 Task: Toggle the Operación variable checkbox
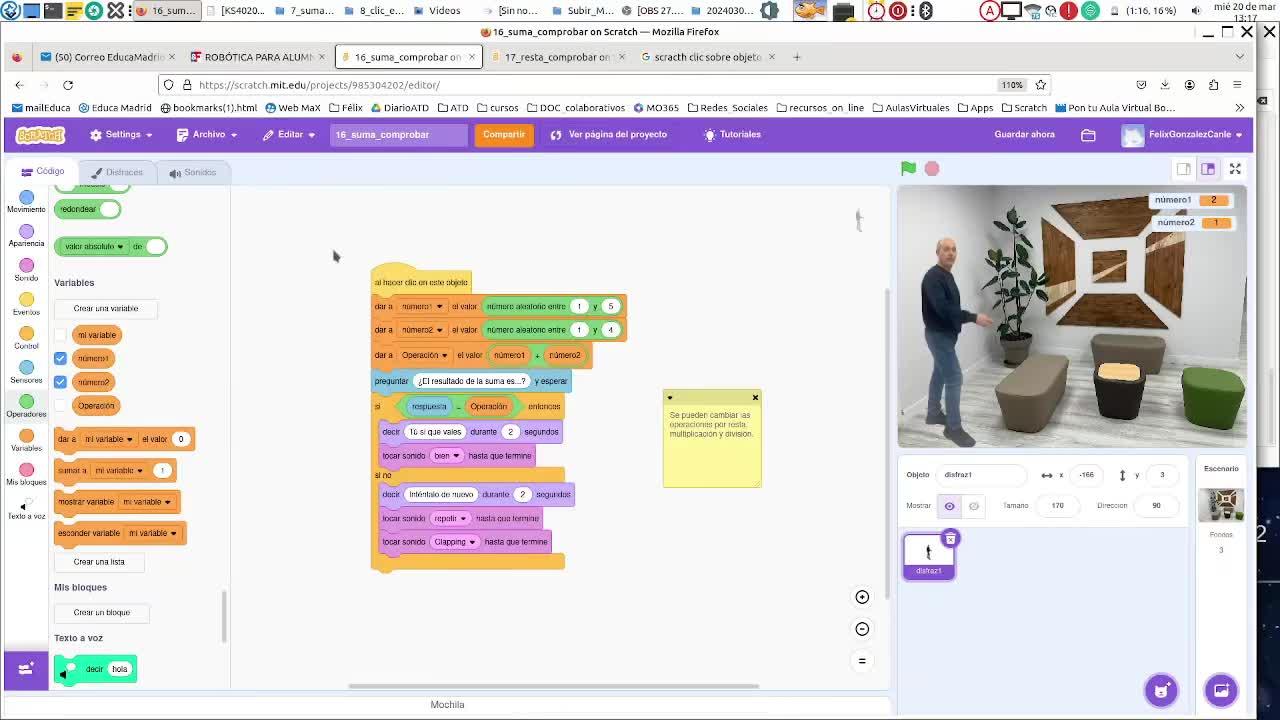pyautogui.click(x=60, y=405)
